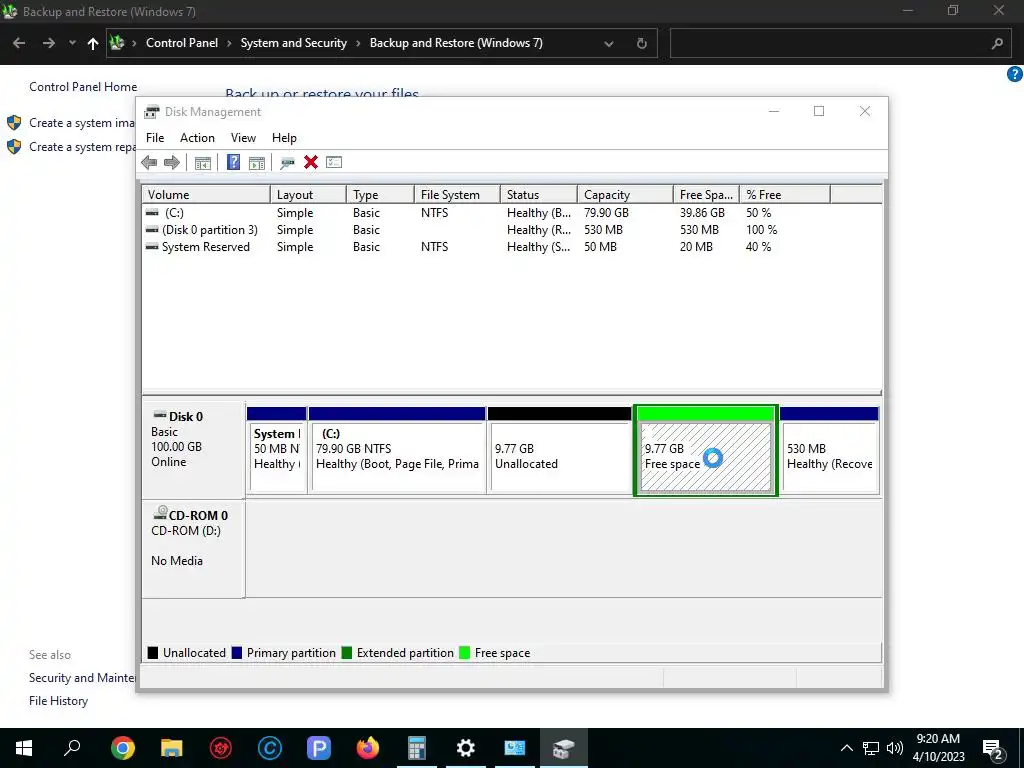The width and height of the screenshot is (1024, 768).
Task: Open the View menu in Disk Management
Action: (243, 138)
